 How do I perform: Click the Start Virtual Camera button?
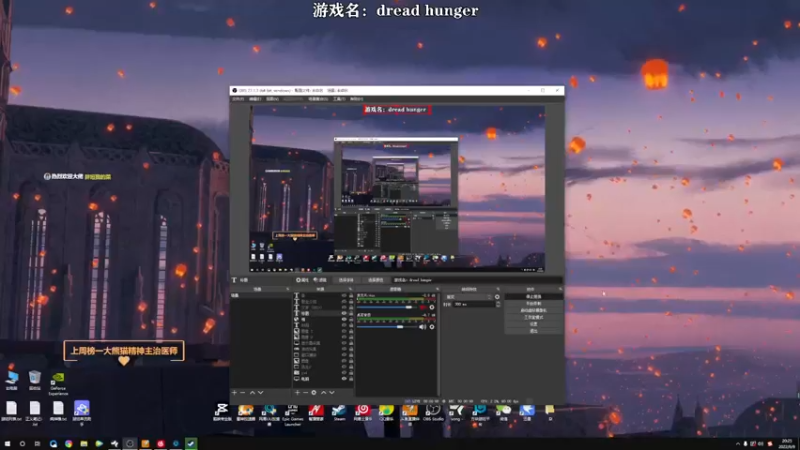click(534, 310)
